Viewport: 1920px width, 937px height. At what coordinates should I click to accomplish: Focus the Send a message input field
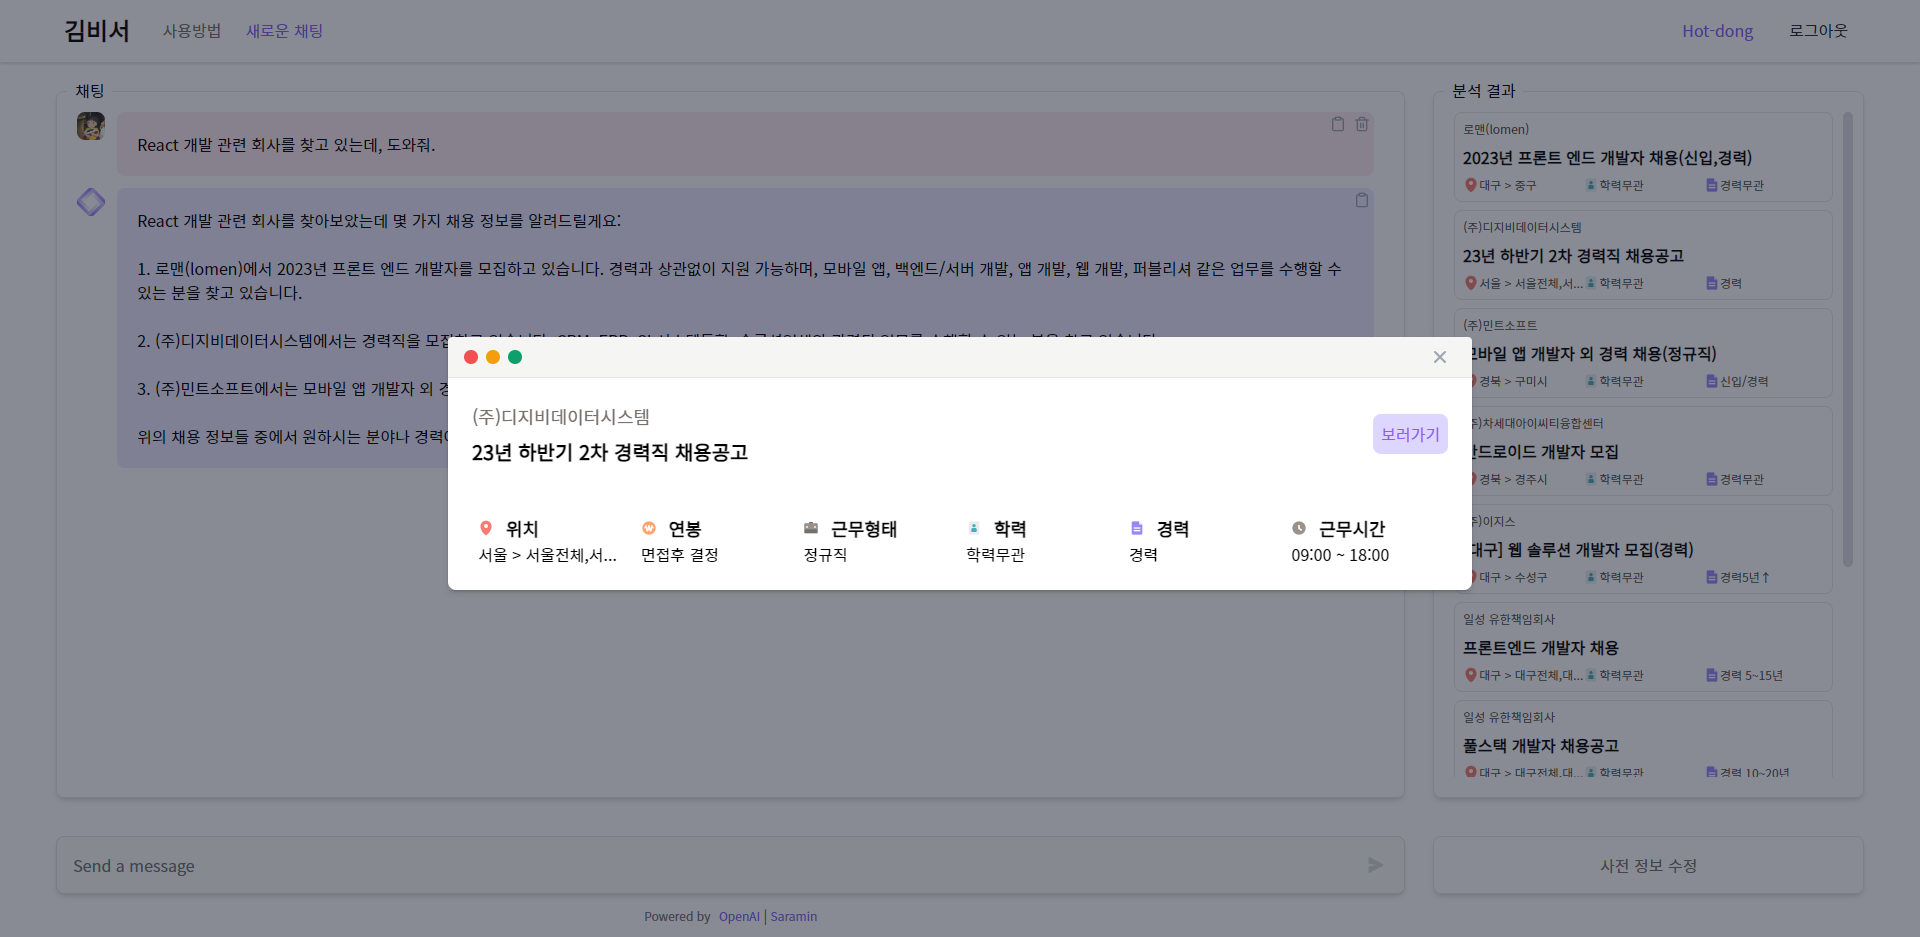point(730,865)
